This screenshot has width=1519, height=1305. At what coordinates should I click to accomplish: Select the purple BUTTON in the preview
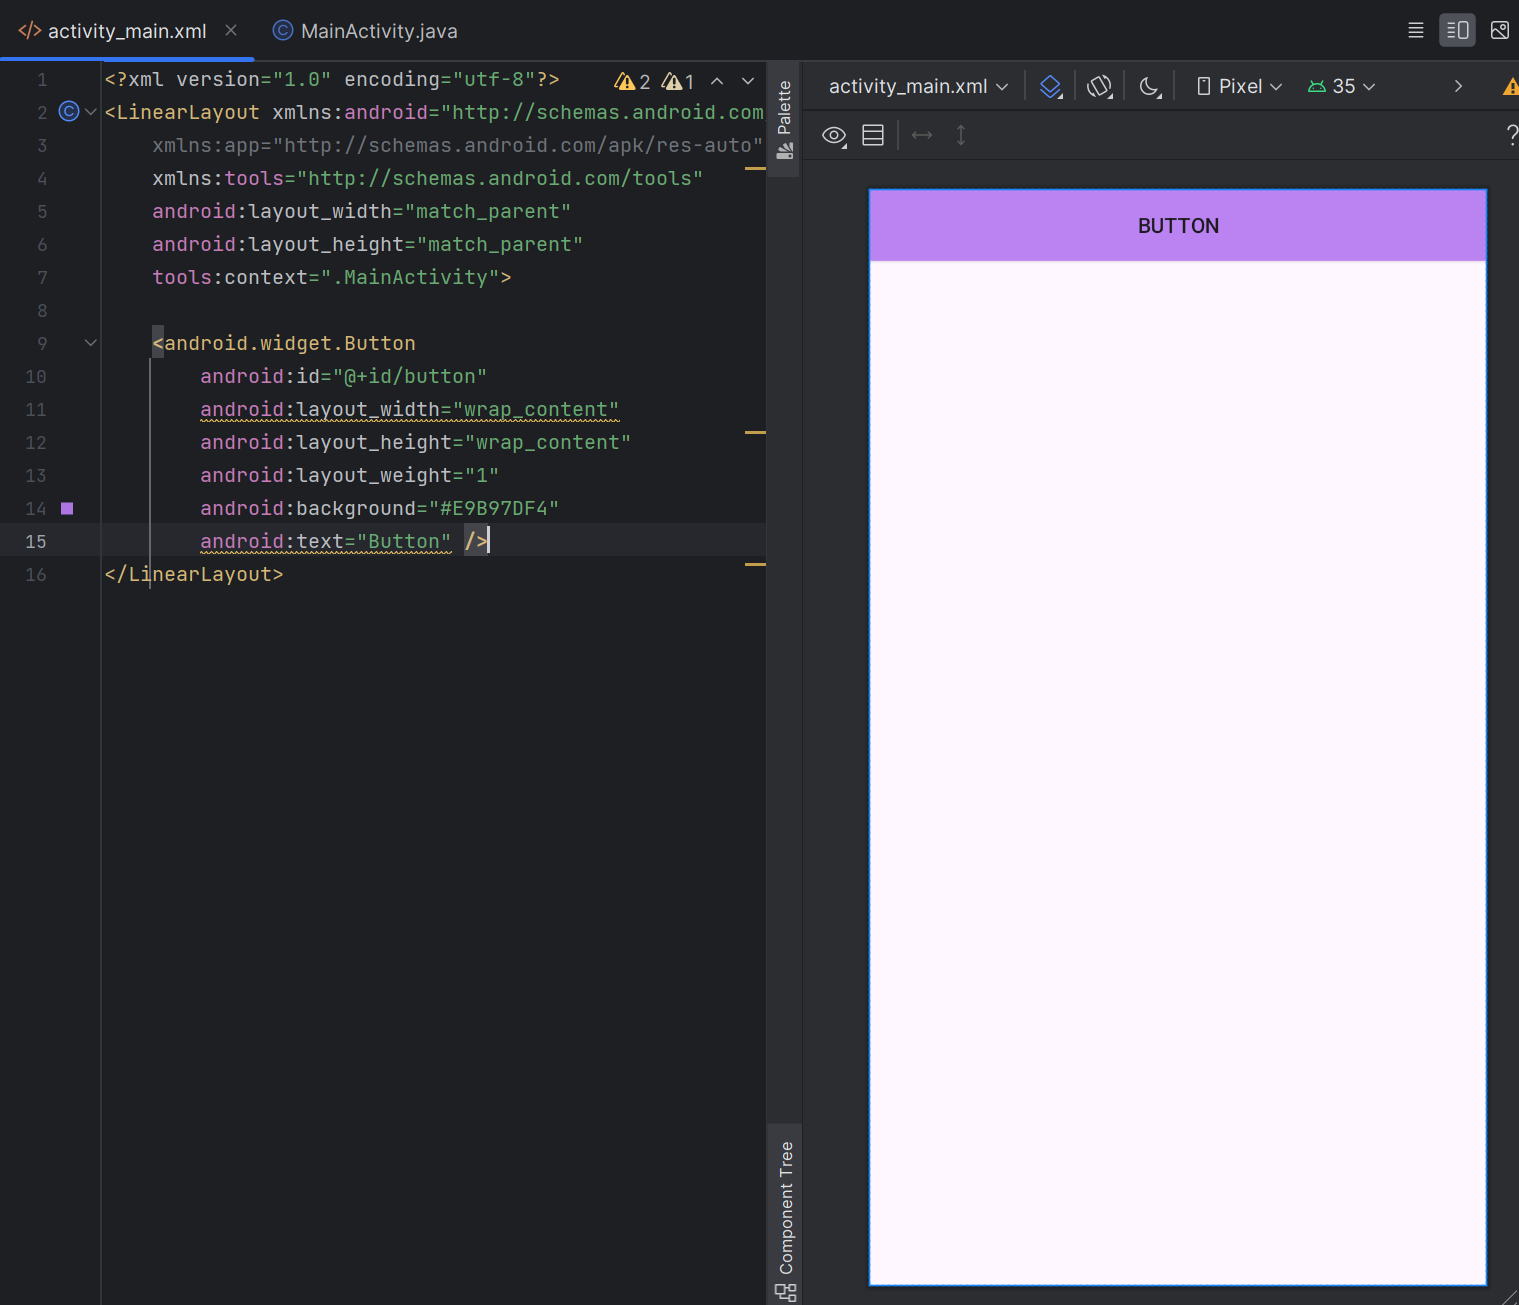click(1178, 226)
